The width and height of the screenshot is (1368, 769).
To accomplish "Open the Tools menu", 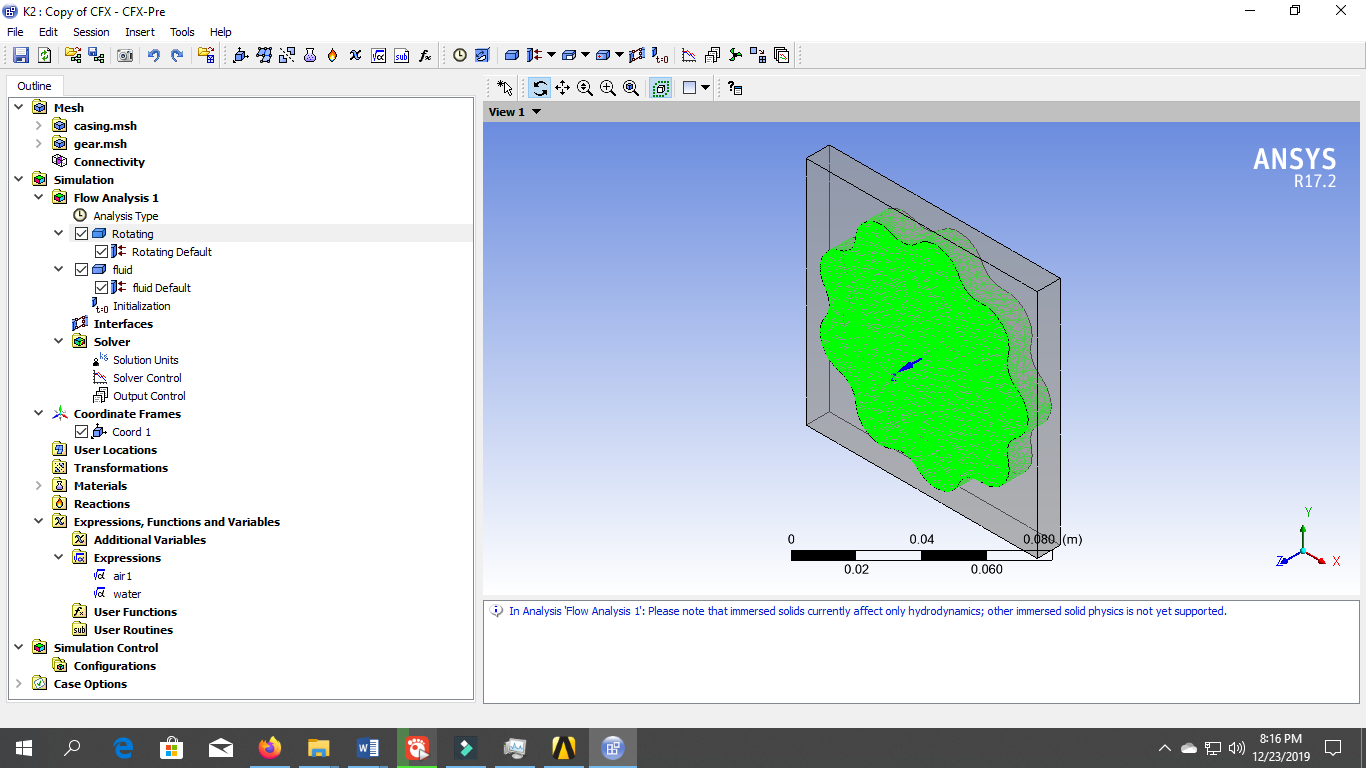I will [x=182, y=32].
